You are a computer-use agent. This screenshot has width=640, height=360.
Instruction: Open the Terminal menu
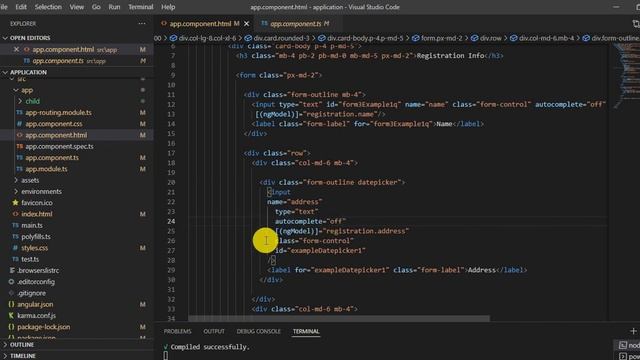click(140, 7)
